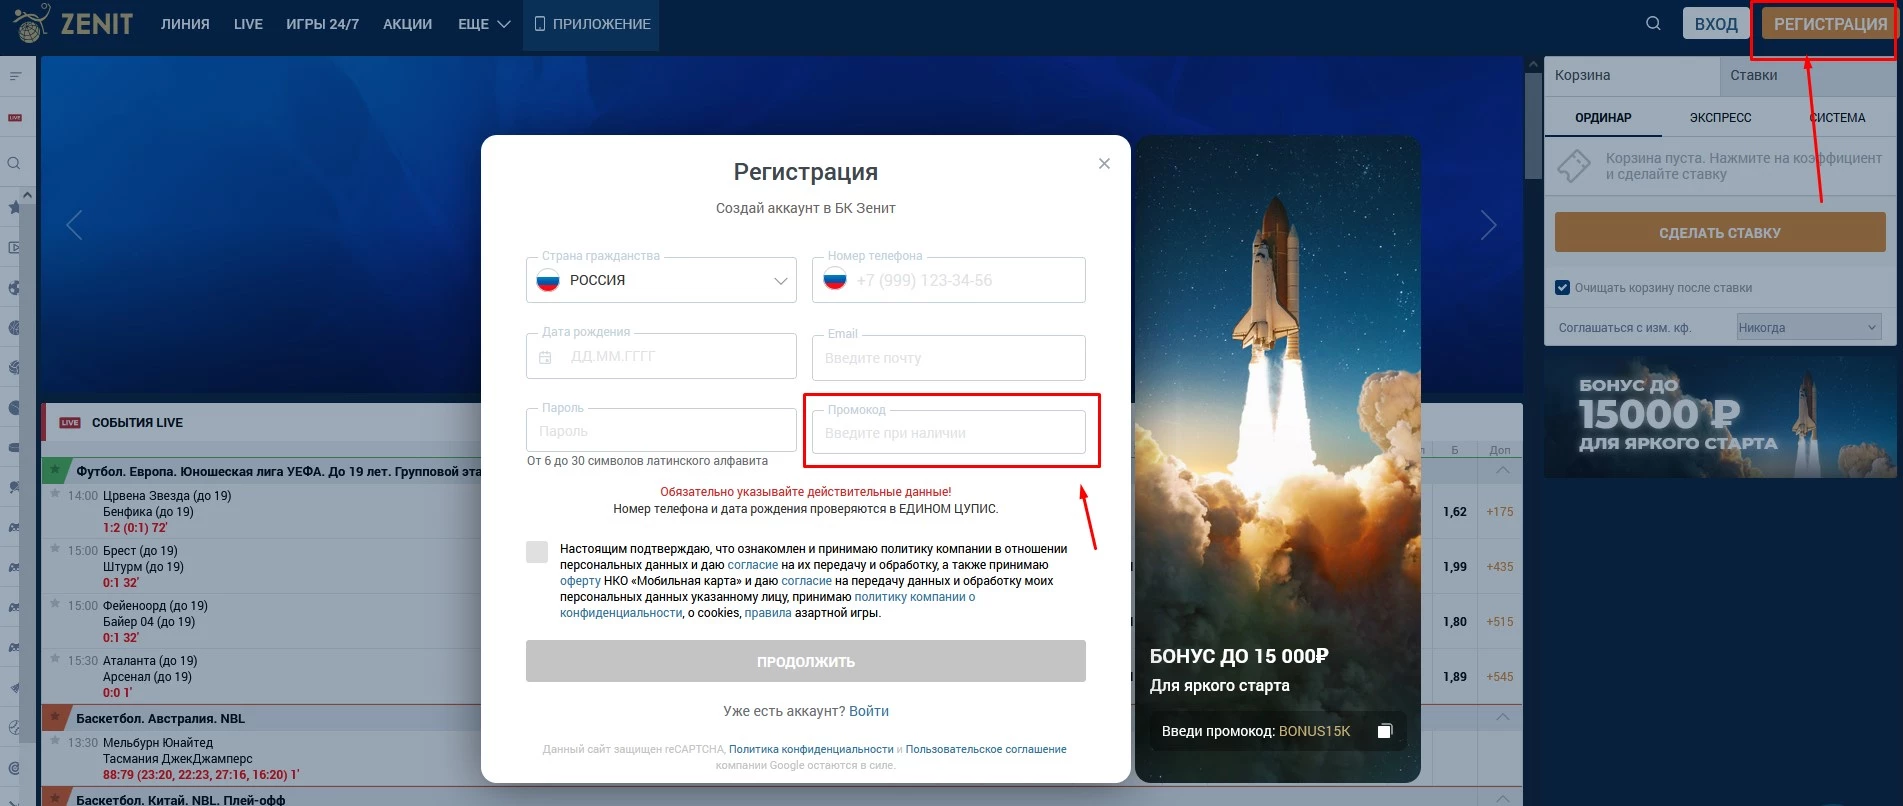Screen dimensions: 1903x806
Task: Toggle Очищать корзину после ставки checkbox
Action: (x=1563, y=288)
